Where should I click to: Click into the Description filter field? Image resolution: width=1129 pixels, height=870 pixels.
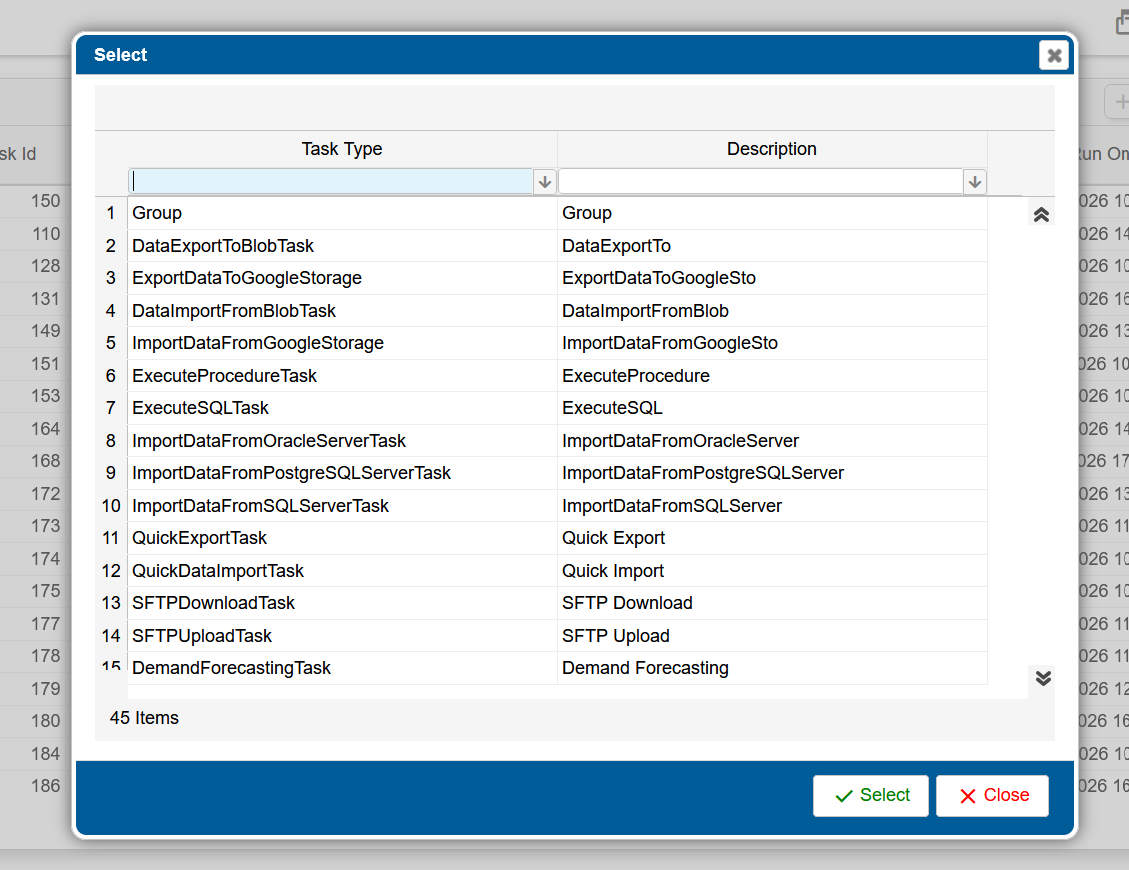coord(760,182)
